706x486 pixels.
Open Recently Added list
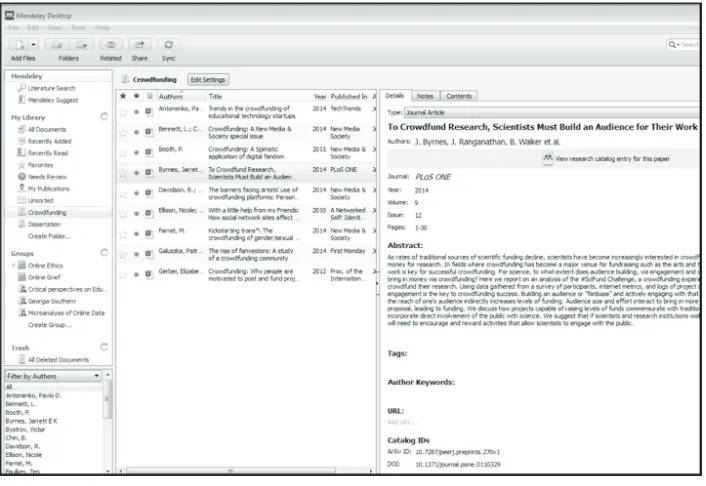tap(49, 141)
